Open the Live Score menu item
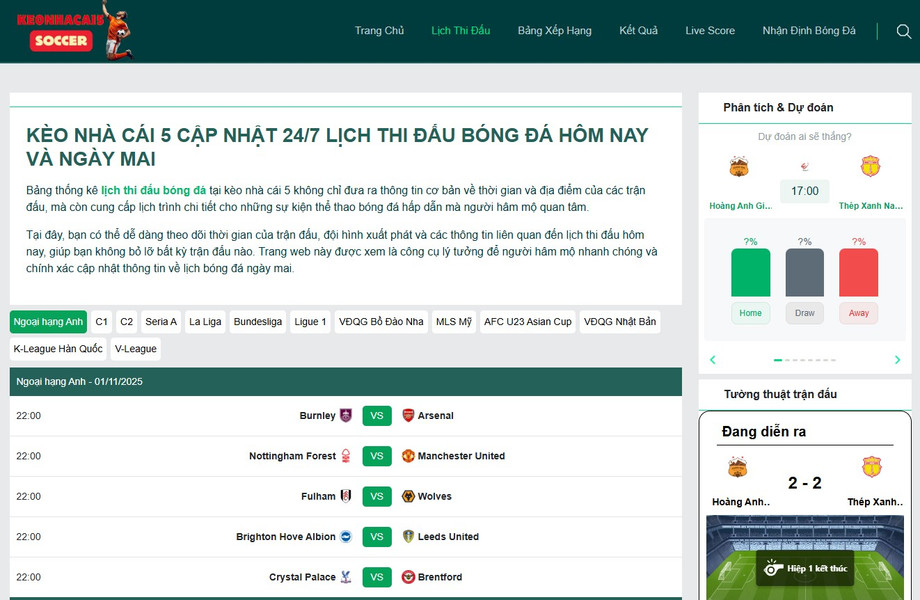920x600 pixels. (x=710, y=31)
